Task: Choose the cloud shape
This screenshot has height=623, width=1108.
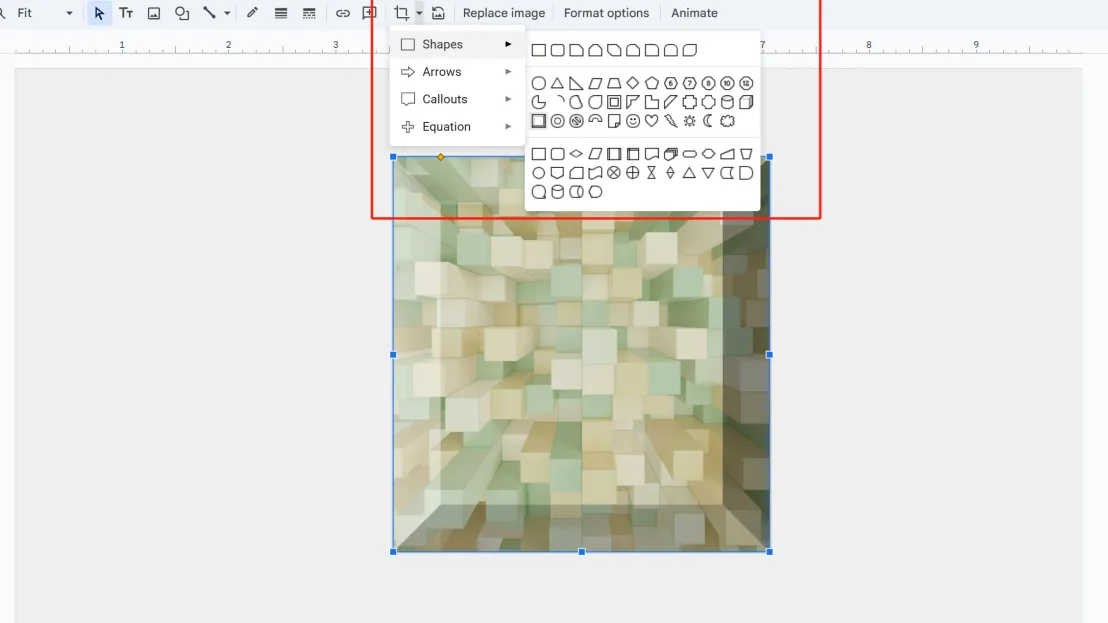Action: click(728, 121)
